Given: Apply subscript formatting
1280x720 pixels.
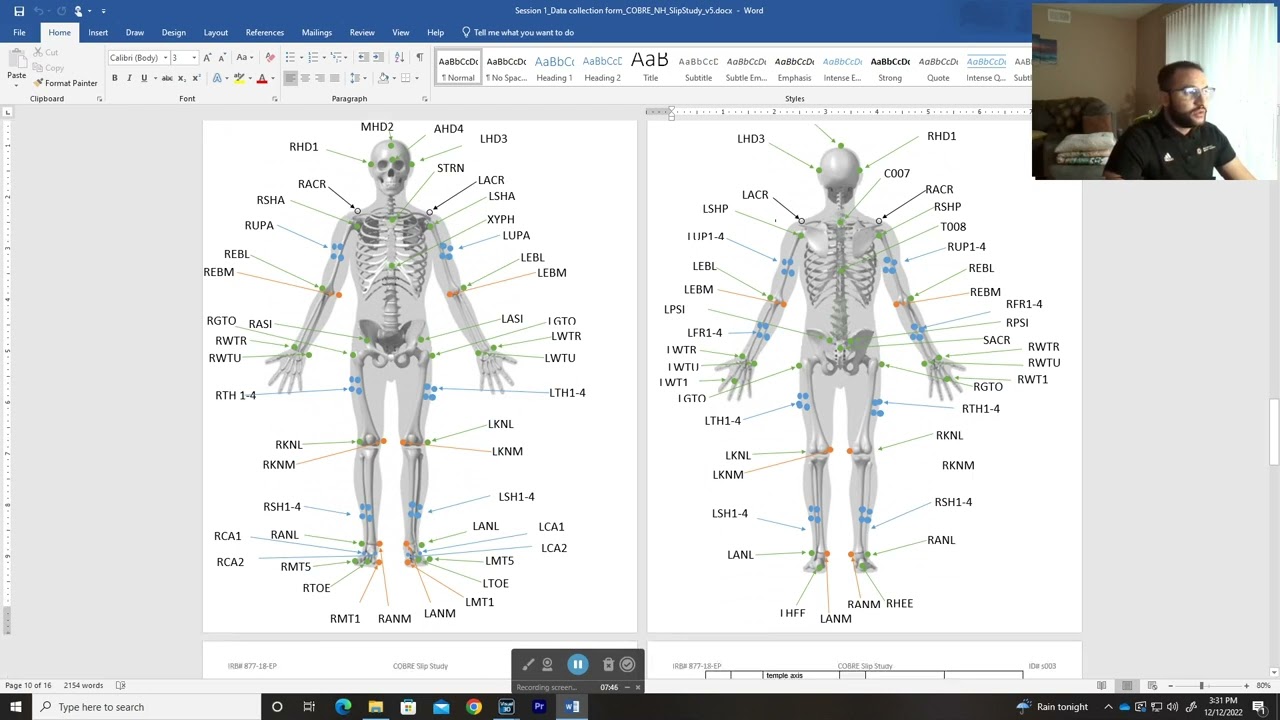Looking at the screenshot, I should pos(182,78).
